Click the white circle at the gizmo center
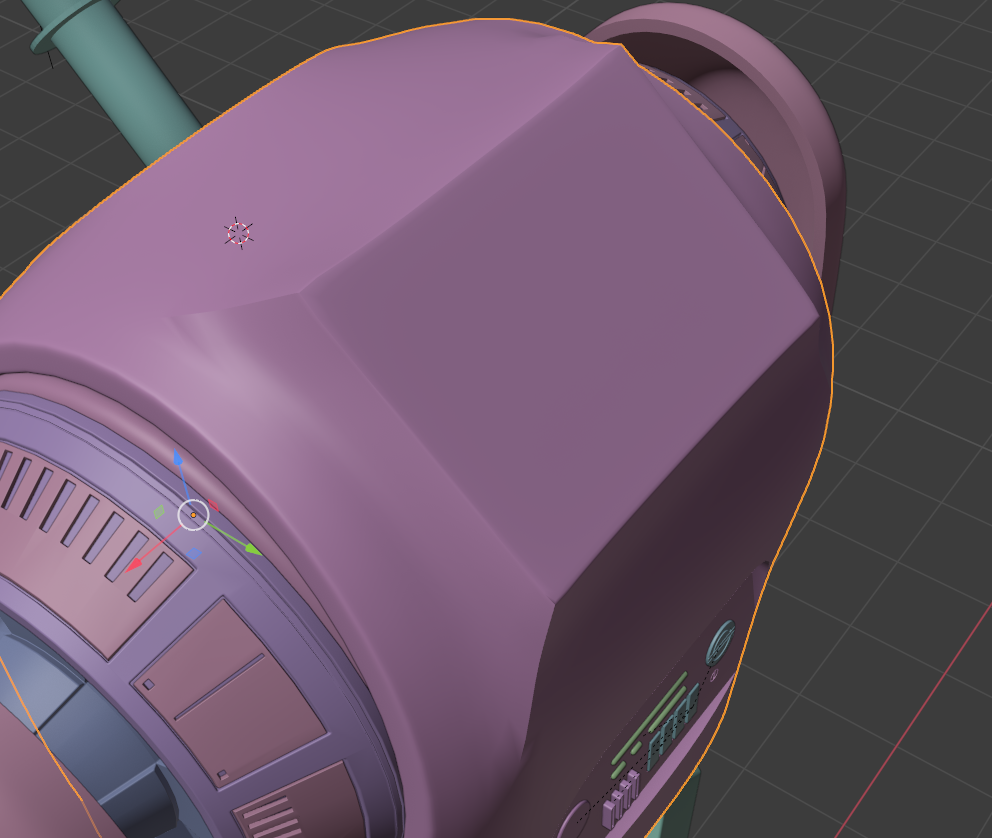 point(194,515)
